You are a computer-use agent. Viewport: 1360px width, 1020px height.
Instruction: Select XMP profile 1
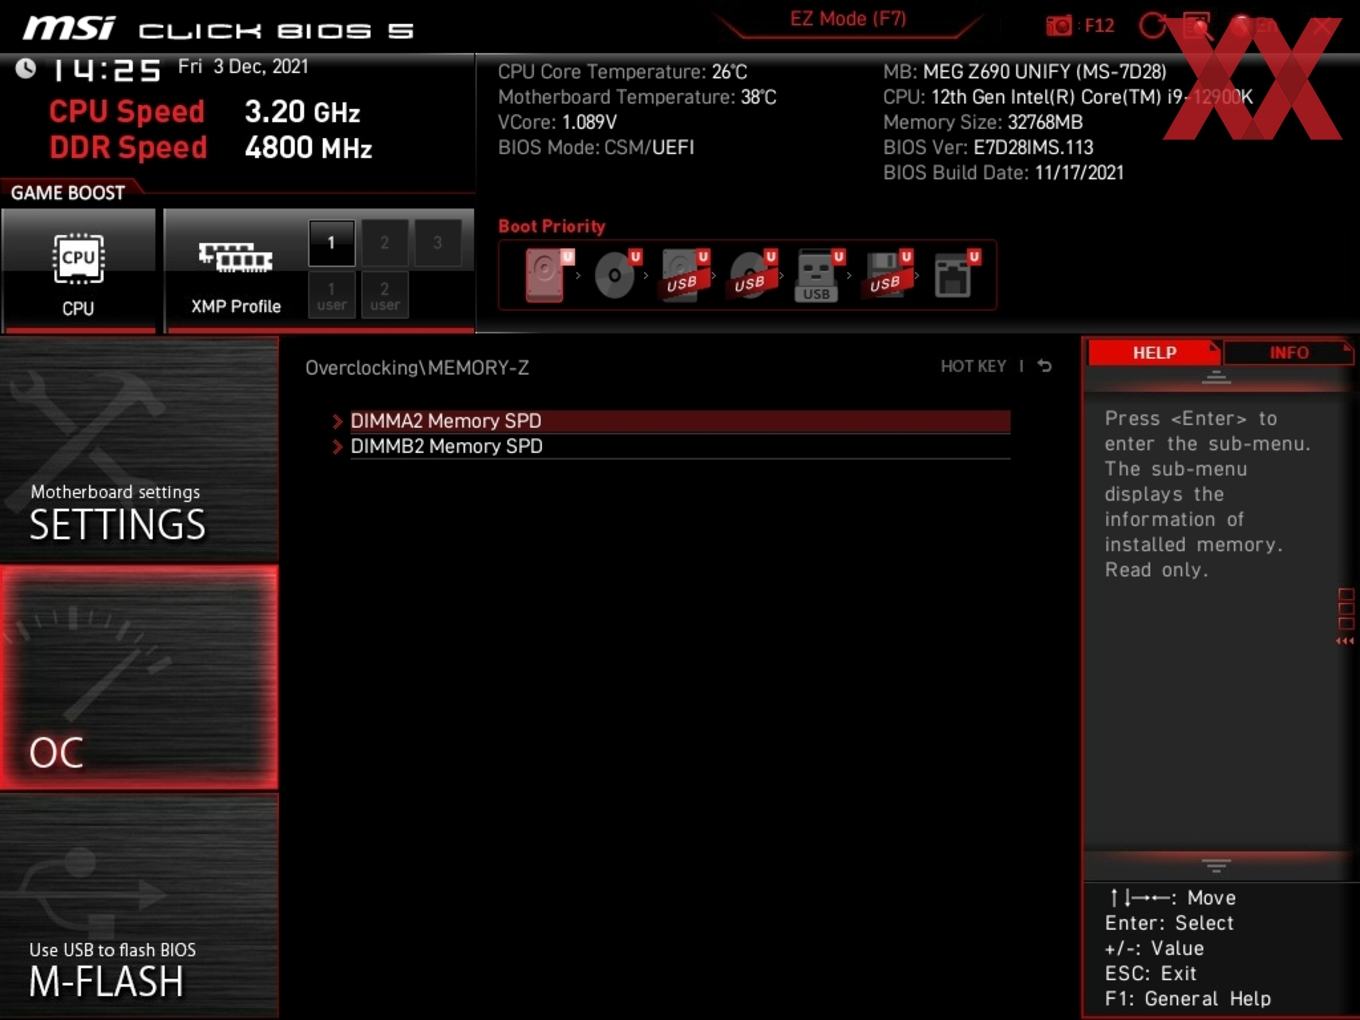click(x=331, y=243)
